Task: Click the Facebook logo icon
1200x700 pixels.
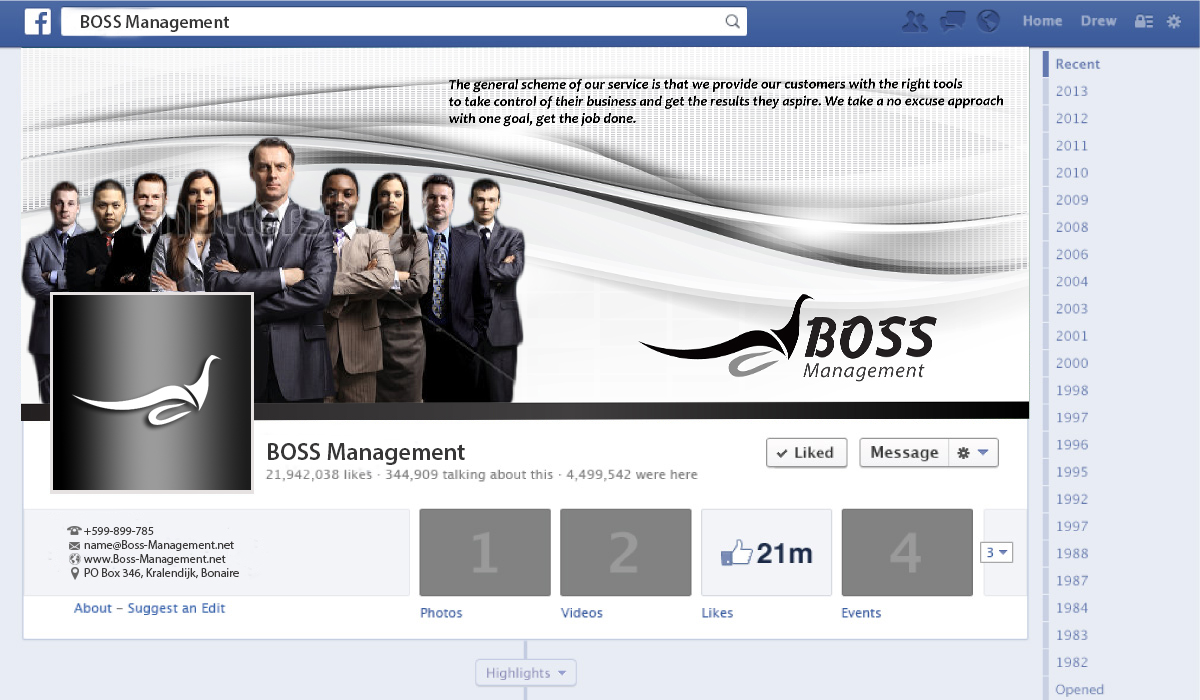Action: coord(38,22)
